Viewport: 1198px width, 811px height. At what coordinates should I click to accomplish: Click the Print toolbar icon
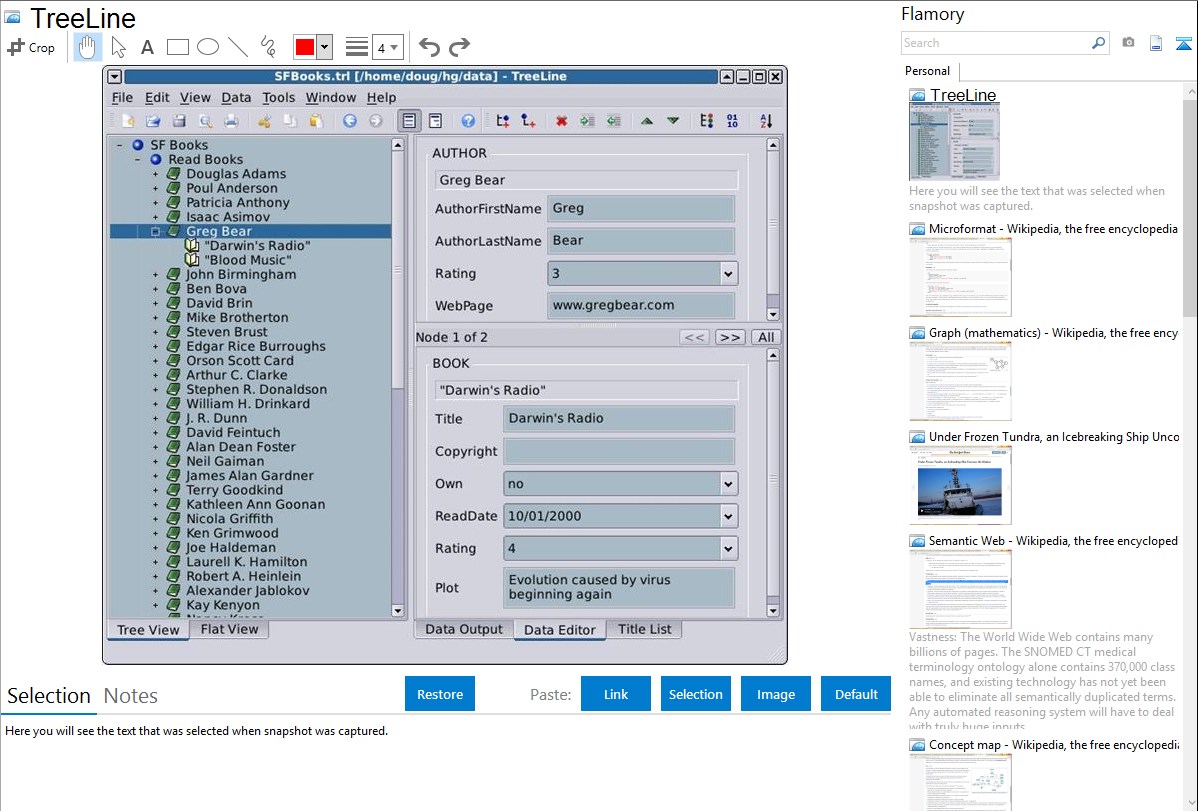point(231,121)
